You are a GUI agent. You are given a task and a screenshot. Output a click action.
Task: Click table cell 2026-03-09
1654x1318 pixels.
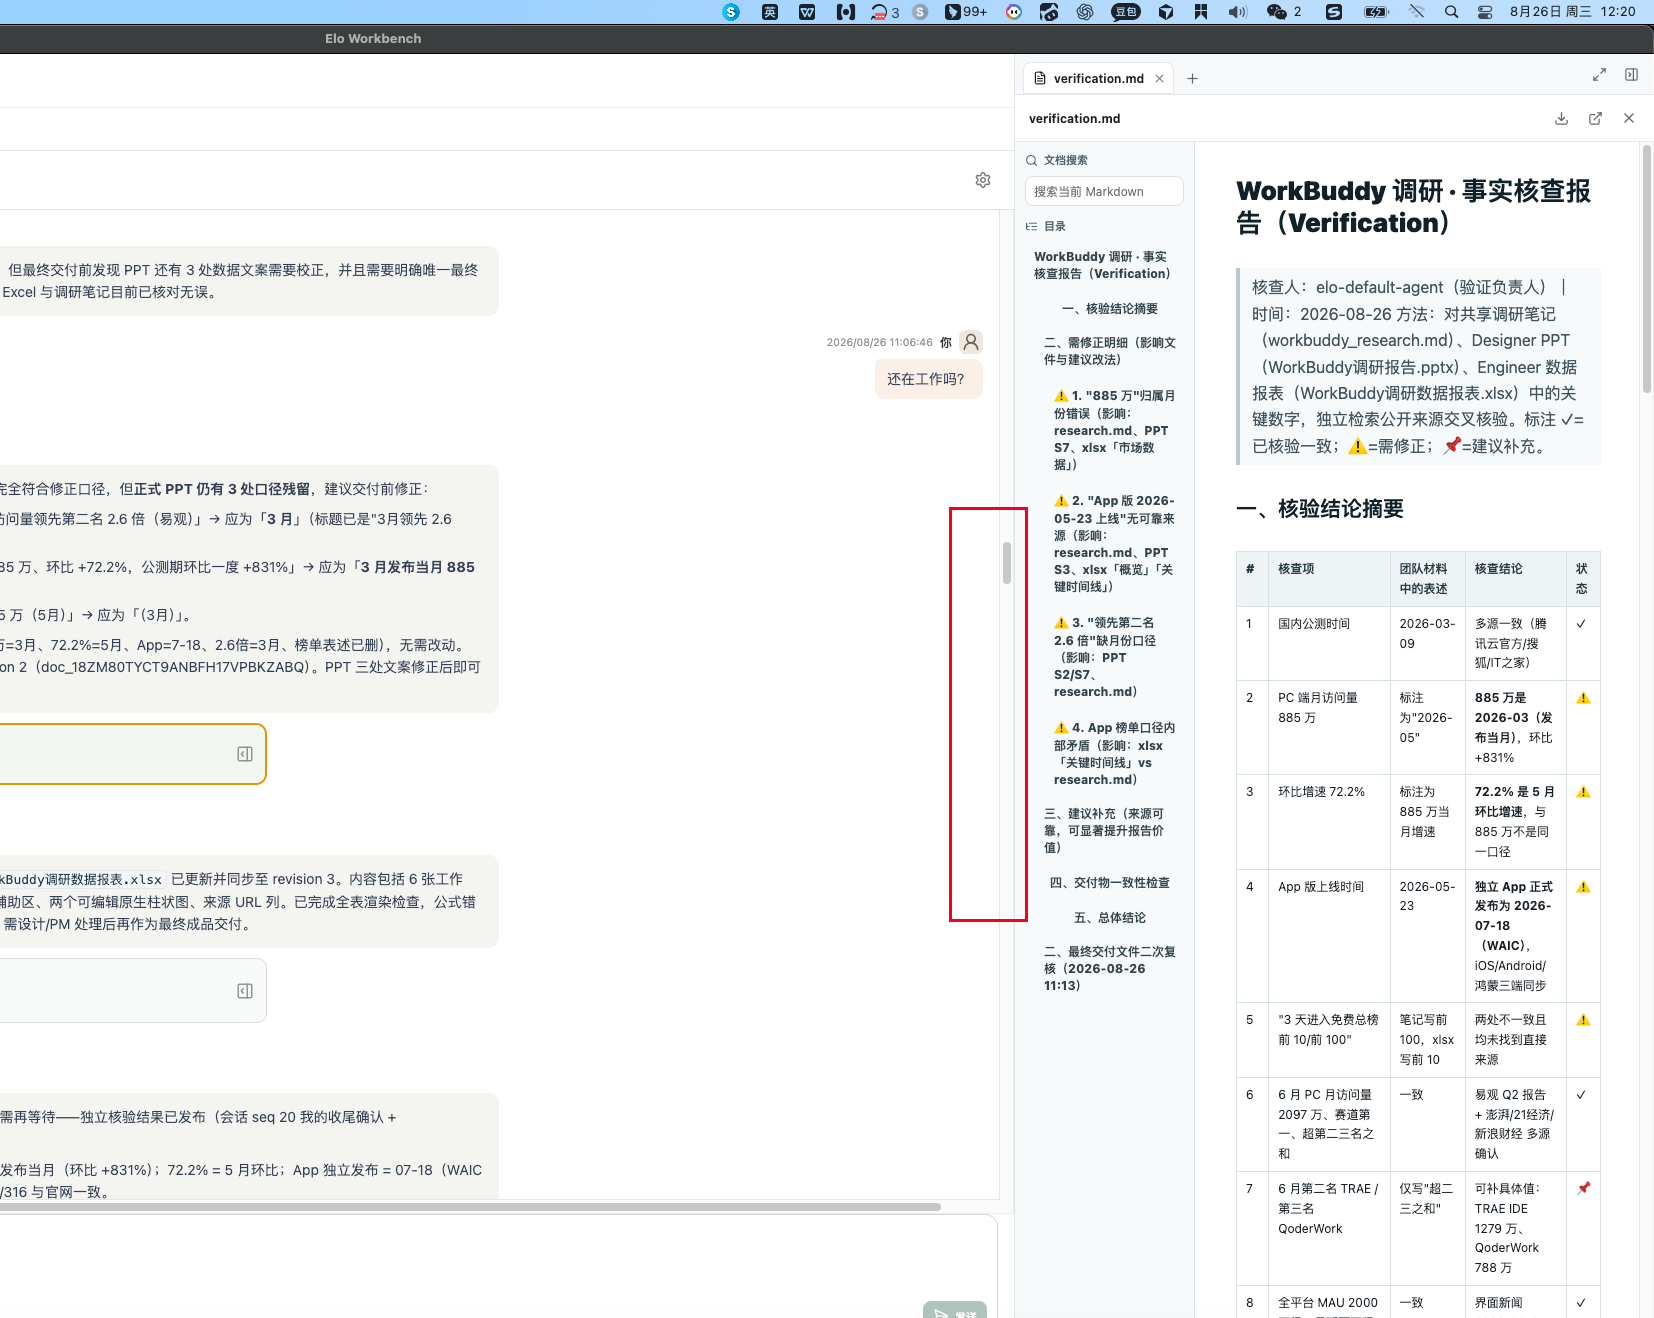coord(1427,643)
